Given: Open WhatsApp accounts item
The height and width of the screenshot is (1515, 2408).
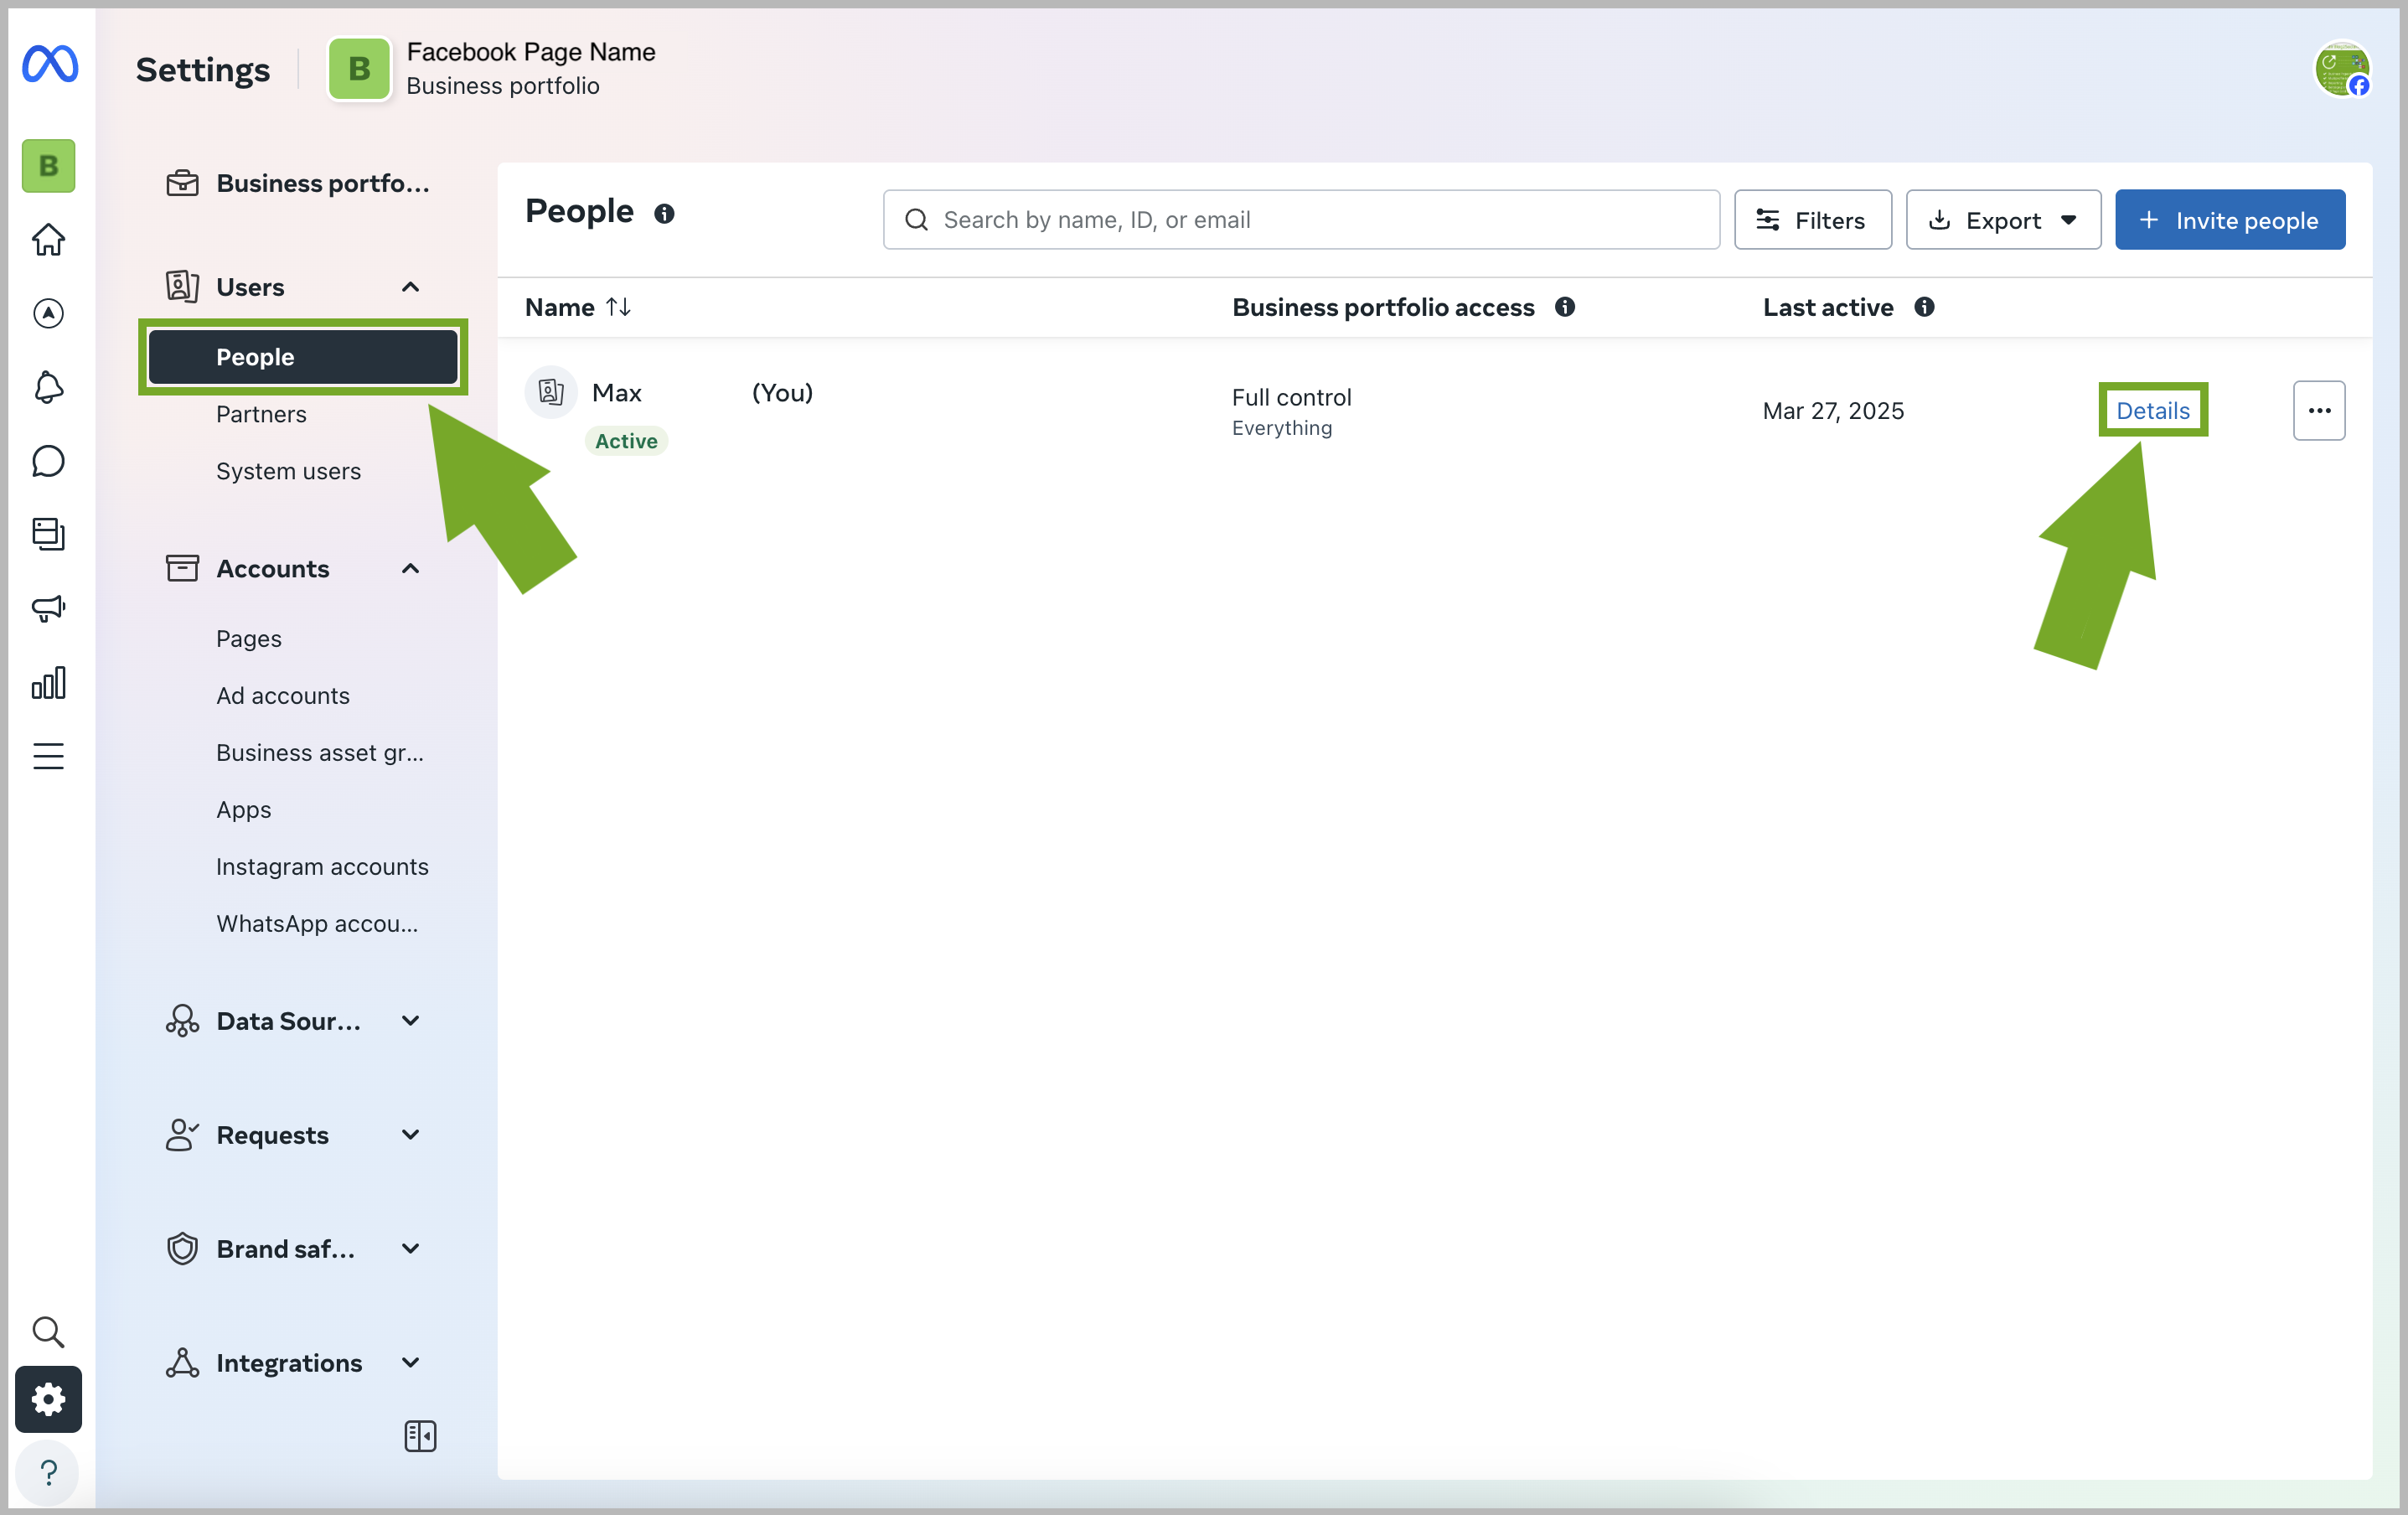Looking at the screenshot, I should 317,923.
